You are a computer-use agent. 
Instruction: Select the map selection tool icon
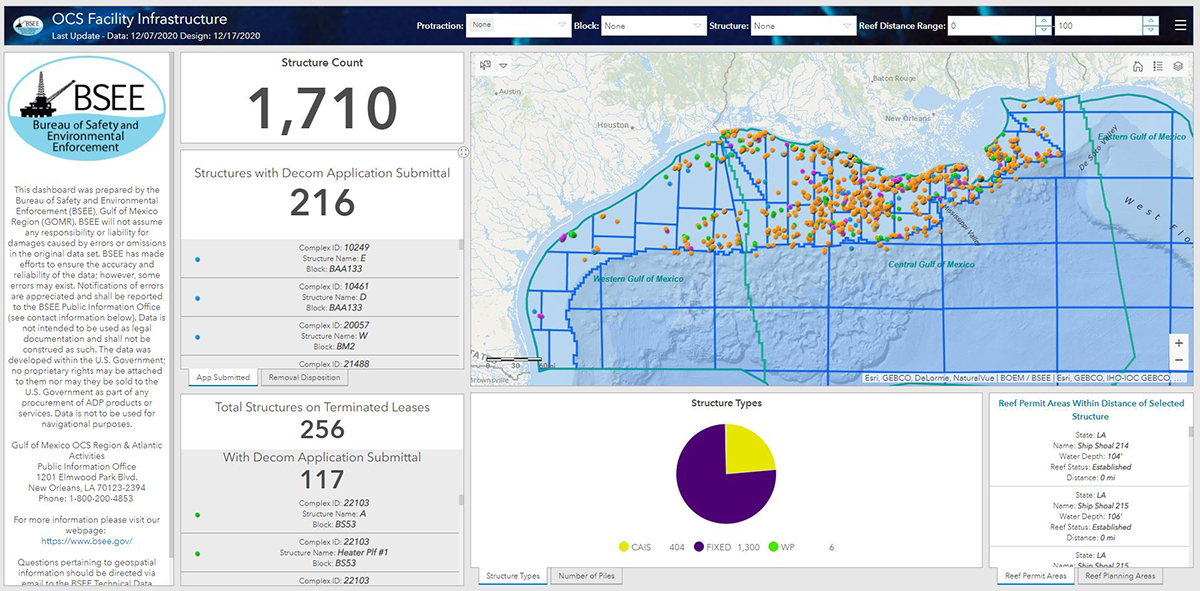pyautogui.click(x=485, y=65)
